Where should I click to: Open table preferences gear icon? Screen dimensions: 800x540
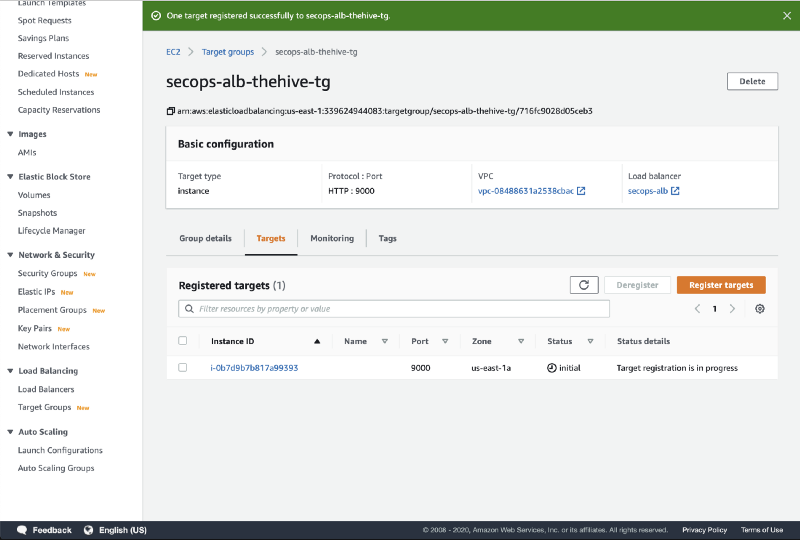[x=760, y=309]
